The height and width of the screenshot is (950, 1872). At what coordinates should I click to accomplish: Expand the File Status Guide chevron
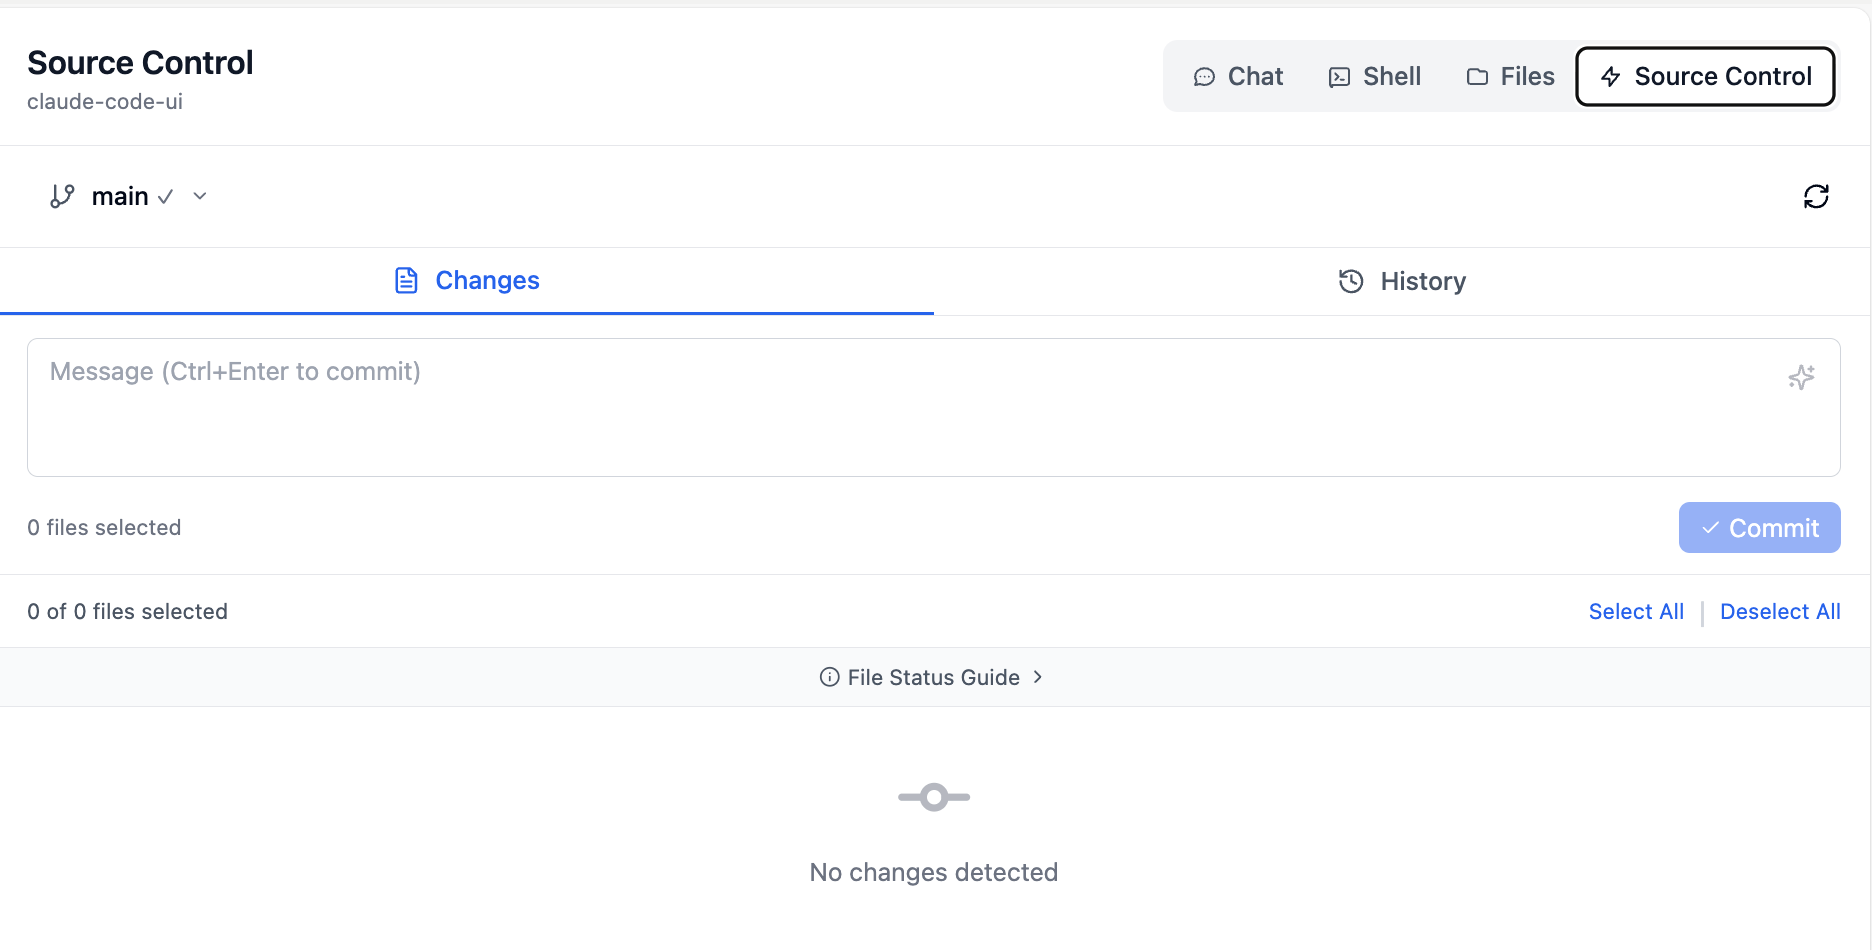point(1038,677)
